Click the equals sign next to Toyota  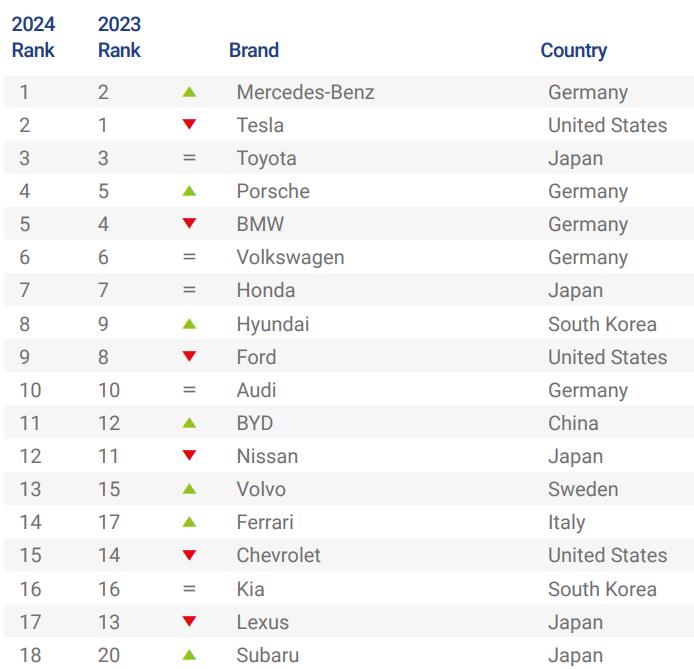pyautogui.click(x=190, y=158)
